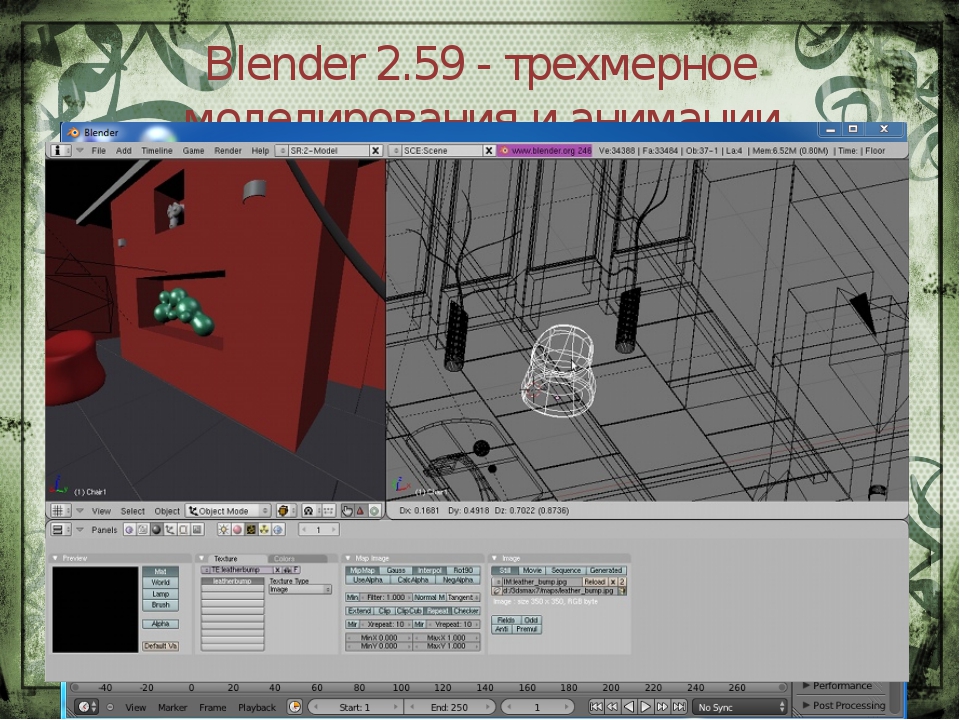Select the Repeat extension mode
Screen dimensions: 960x720
[x=438, y=611]
